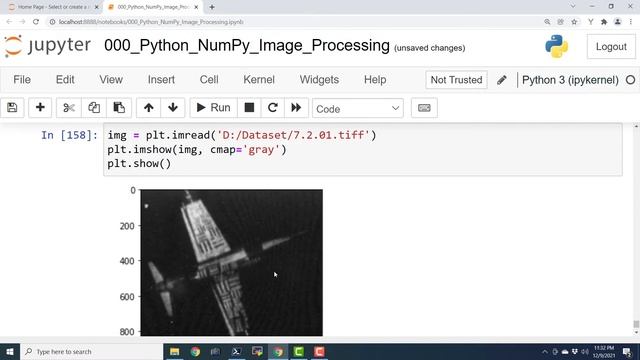Rename notebook via title 000_Python_NumPy_Image_Processing
The width and height of the screenshot is (640, 360).
(x=247, y=46)
